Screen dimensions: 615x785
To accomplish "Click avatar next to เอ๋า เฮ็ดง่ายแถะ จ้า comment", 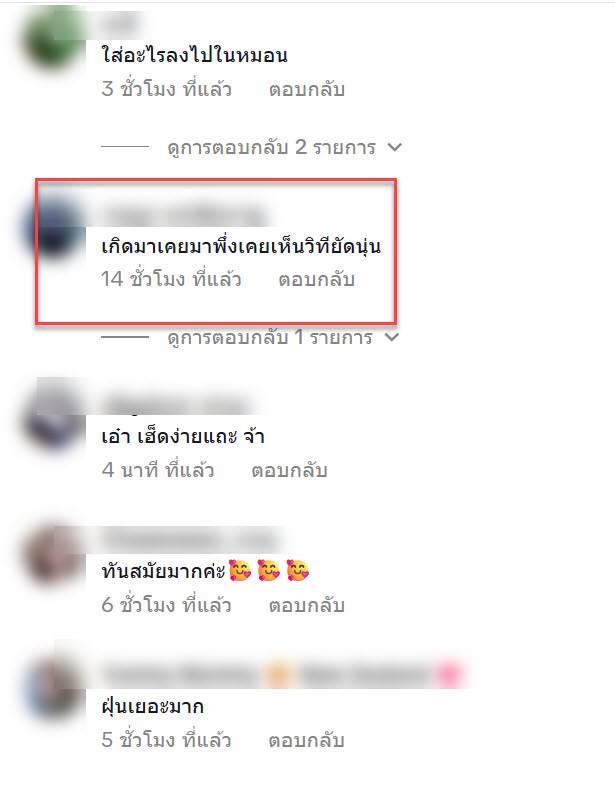I will pos(53,418).
